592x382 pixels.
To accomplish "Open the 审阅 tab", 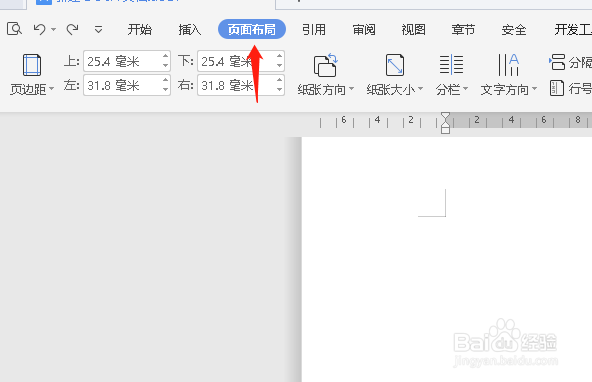I will pos(364,29).
